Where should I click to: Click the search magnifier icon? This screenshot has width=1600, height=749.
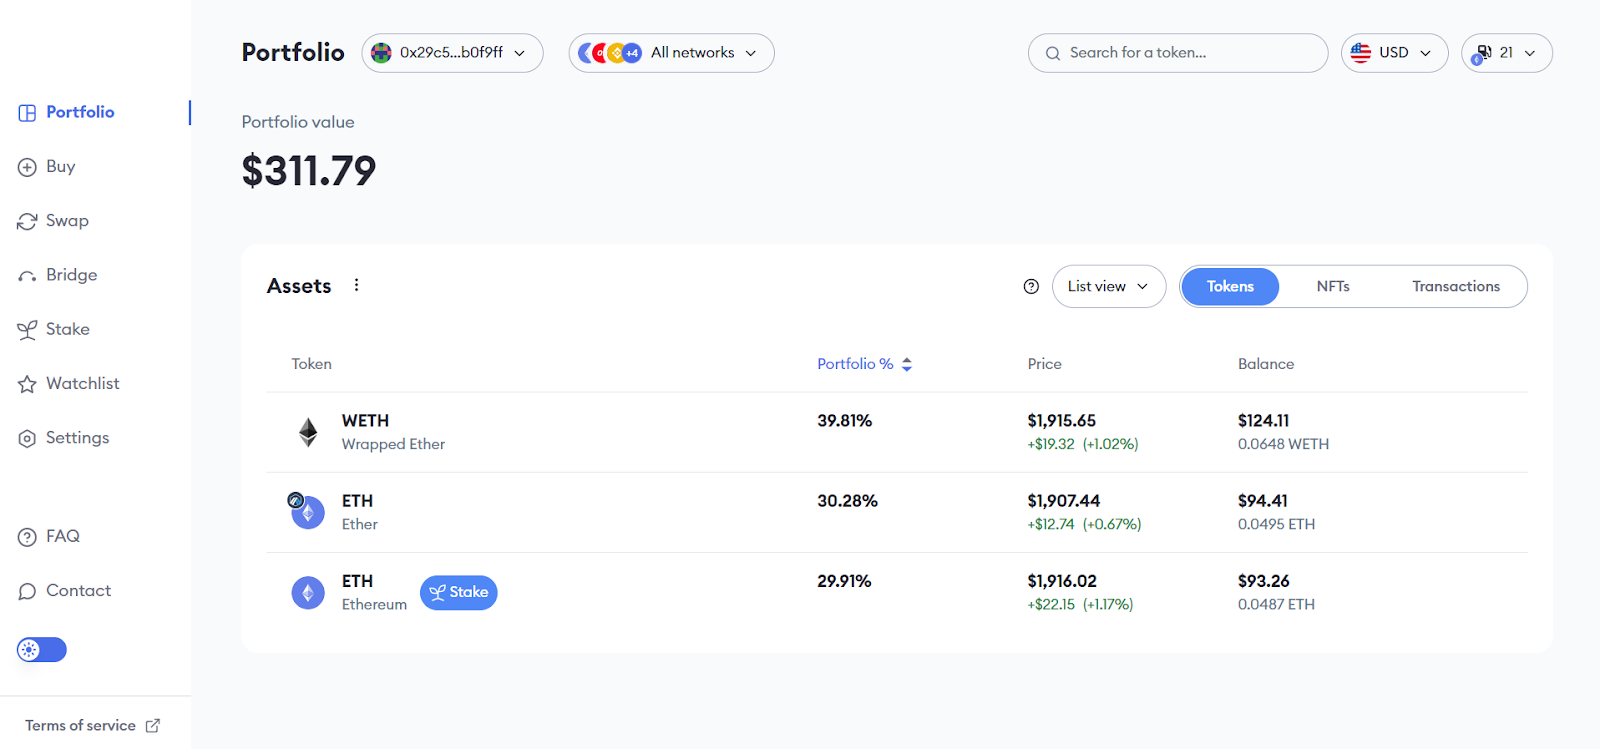point(1052,53)
